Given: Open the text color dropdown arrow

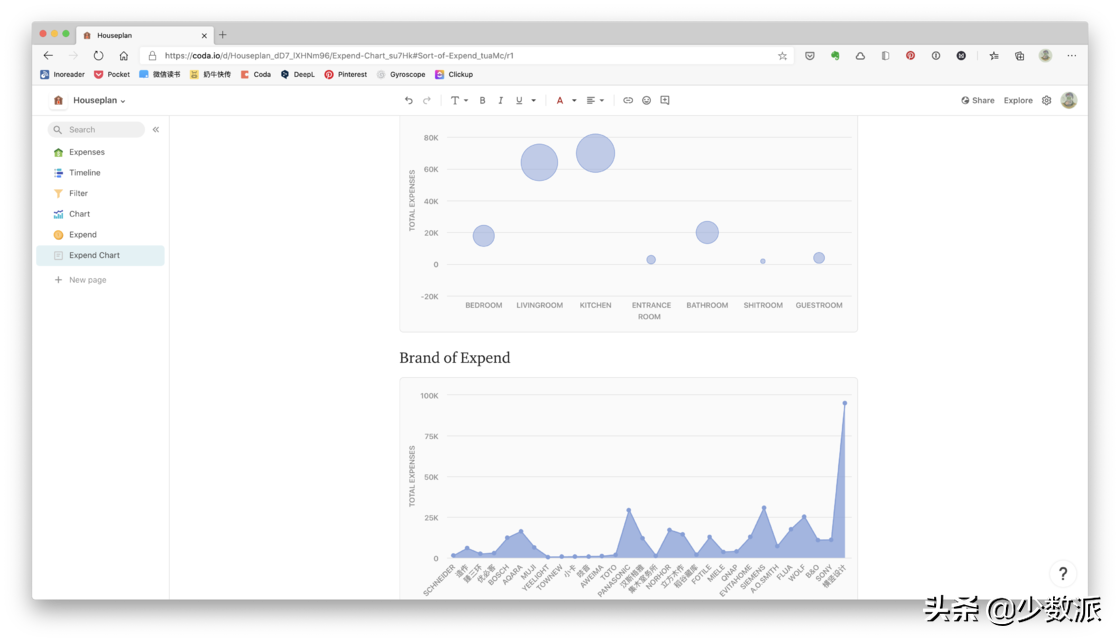Looking at the screenshot, I should click(x=574, y=101).
